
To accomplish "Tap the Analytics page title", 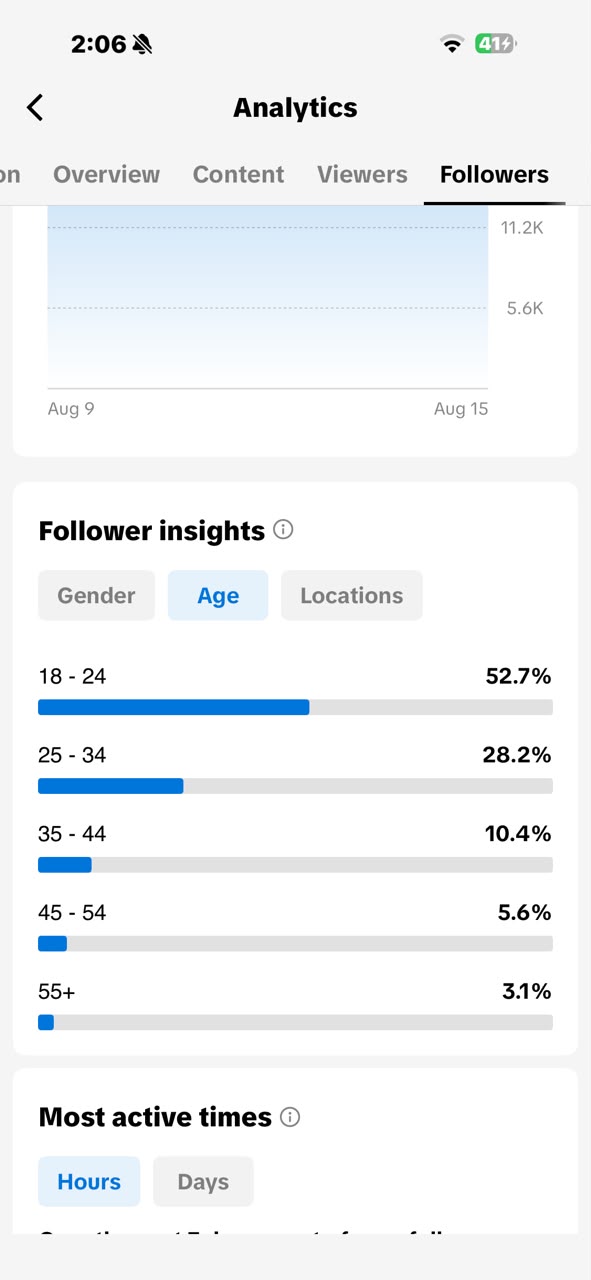I will coord(295,107).
